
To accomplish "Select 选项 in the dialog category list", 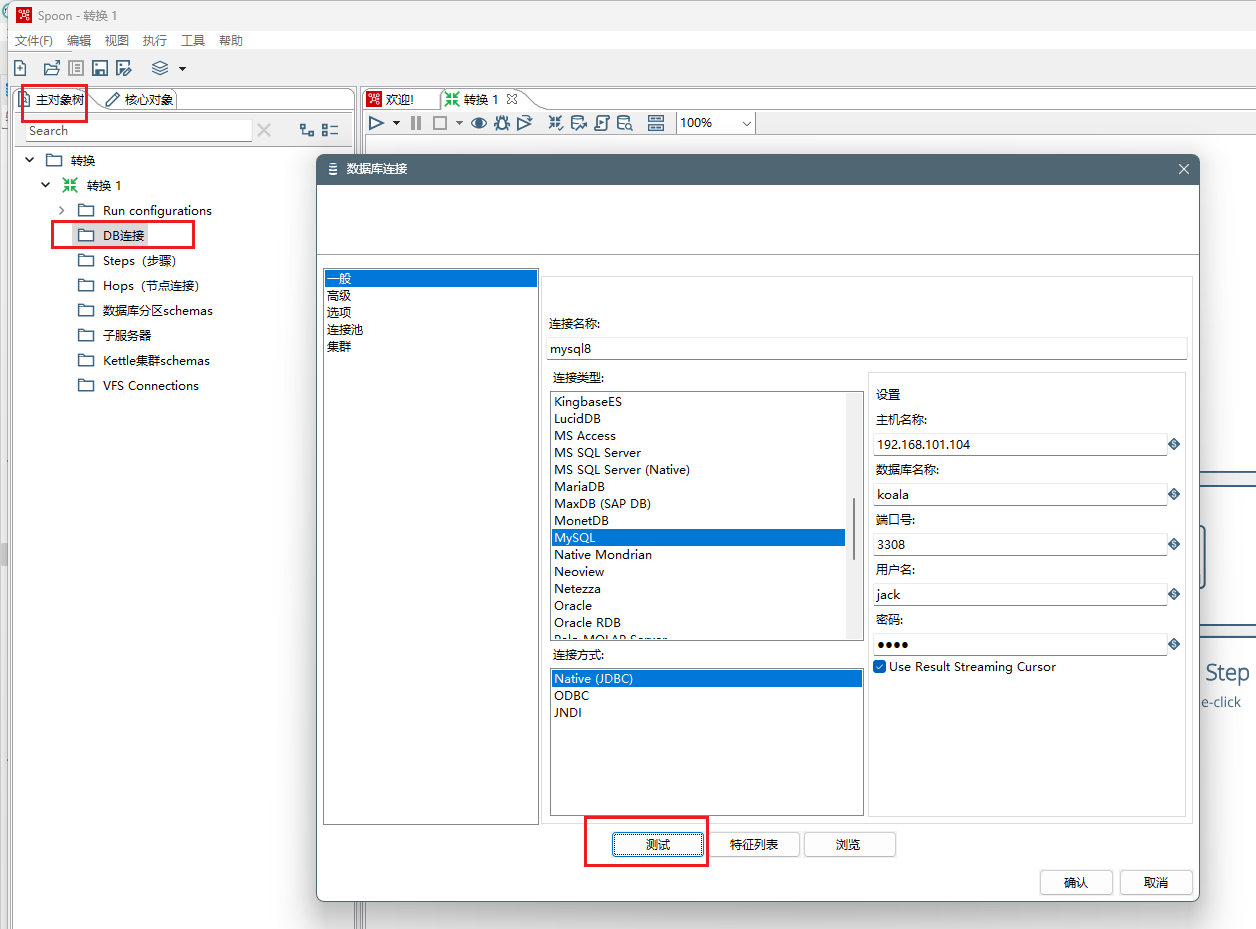I will pos(339,312).
